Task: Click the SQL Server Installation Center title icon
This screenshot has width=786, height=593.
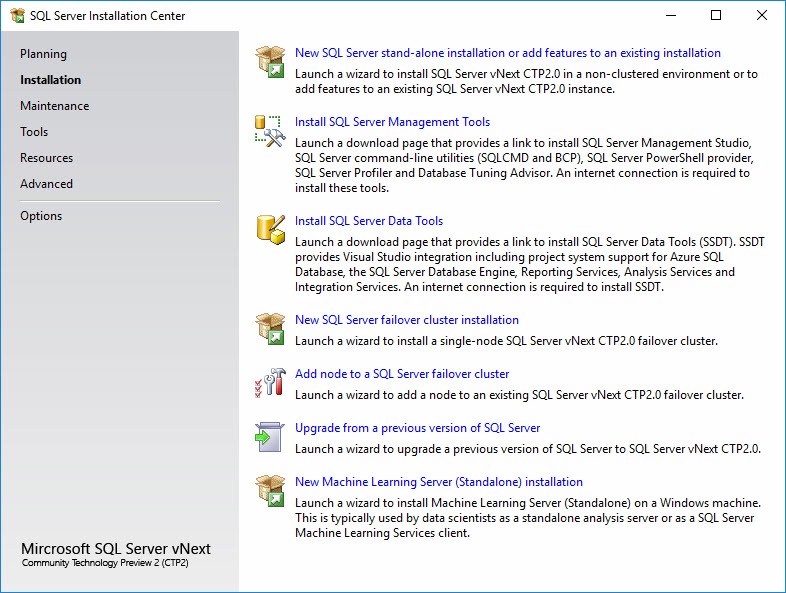Action: [x=18, y=16]
